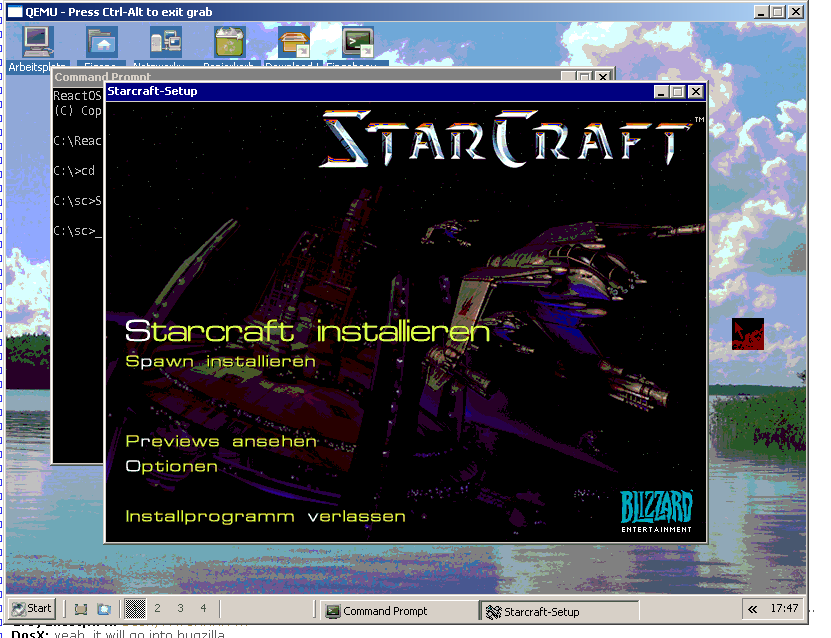Image resolution: width=831 pixels, height=638 pixels.
Task: Close the QEMU window
Action: click(x=796, y=12)
